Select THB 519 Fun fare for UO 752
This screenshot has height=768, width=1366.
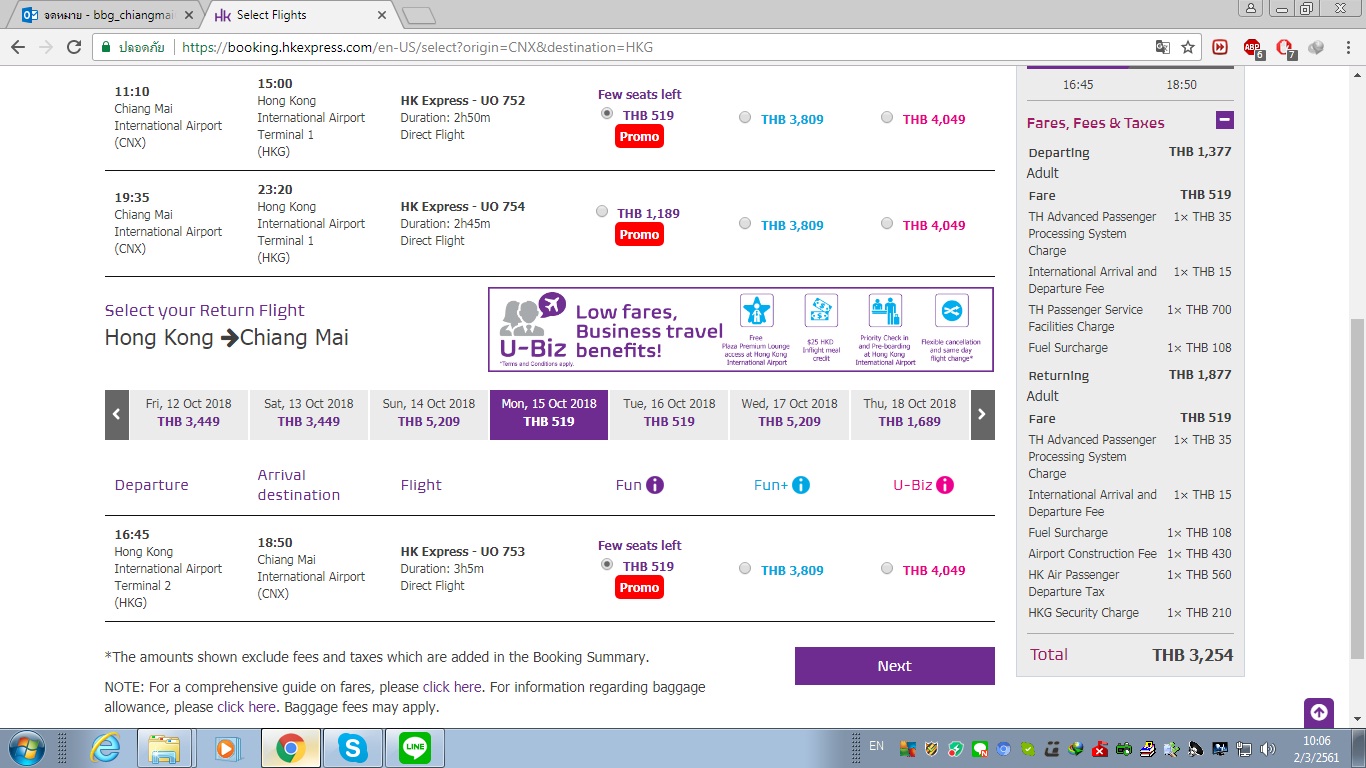(607, 114)
